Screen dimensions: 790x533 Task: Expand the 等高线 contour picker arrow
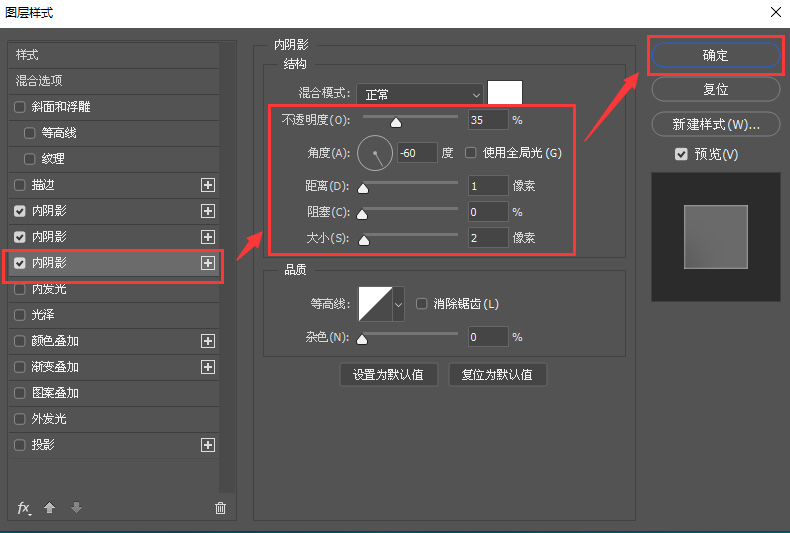(399, 304)
